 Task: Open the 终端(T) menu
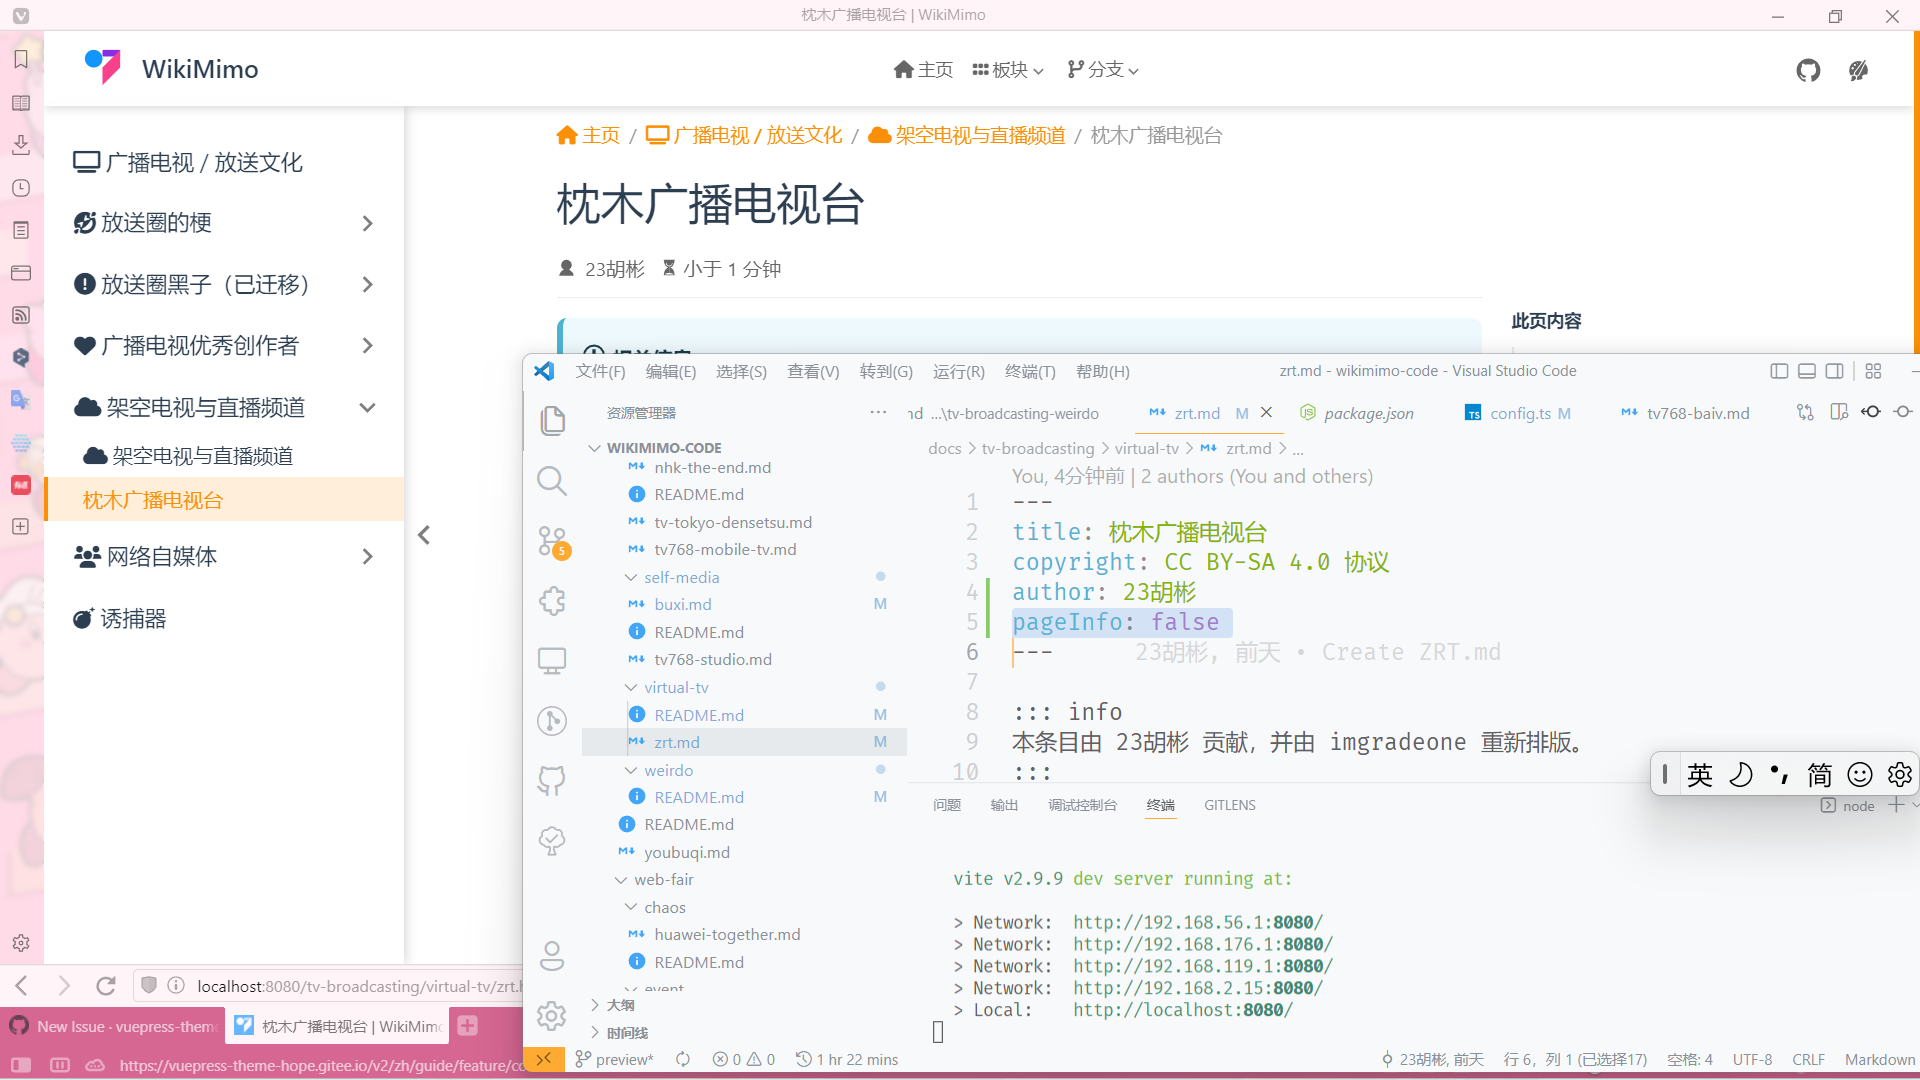tap(1030, 371)
